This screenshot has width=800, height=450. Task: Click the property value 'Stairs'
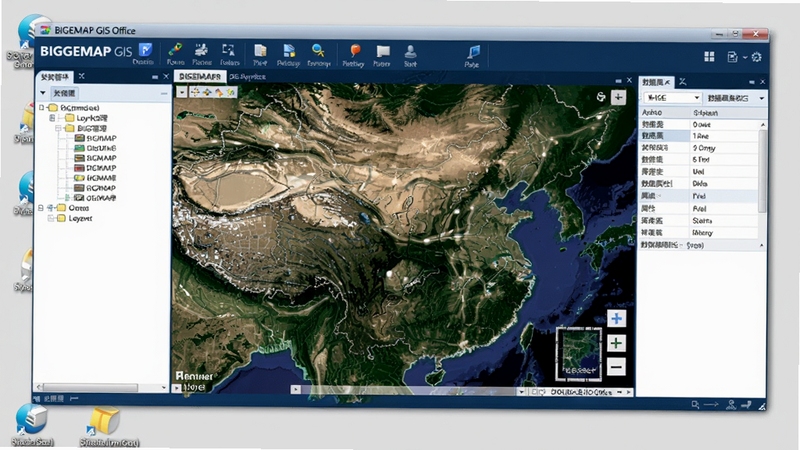coord(702,221)
